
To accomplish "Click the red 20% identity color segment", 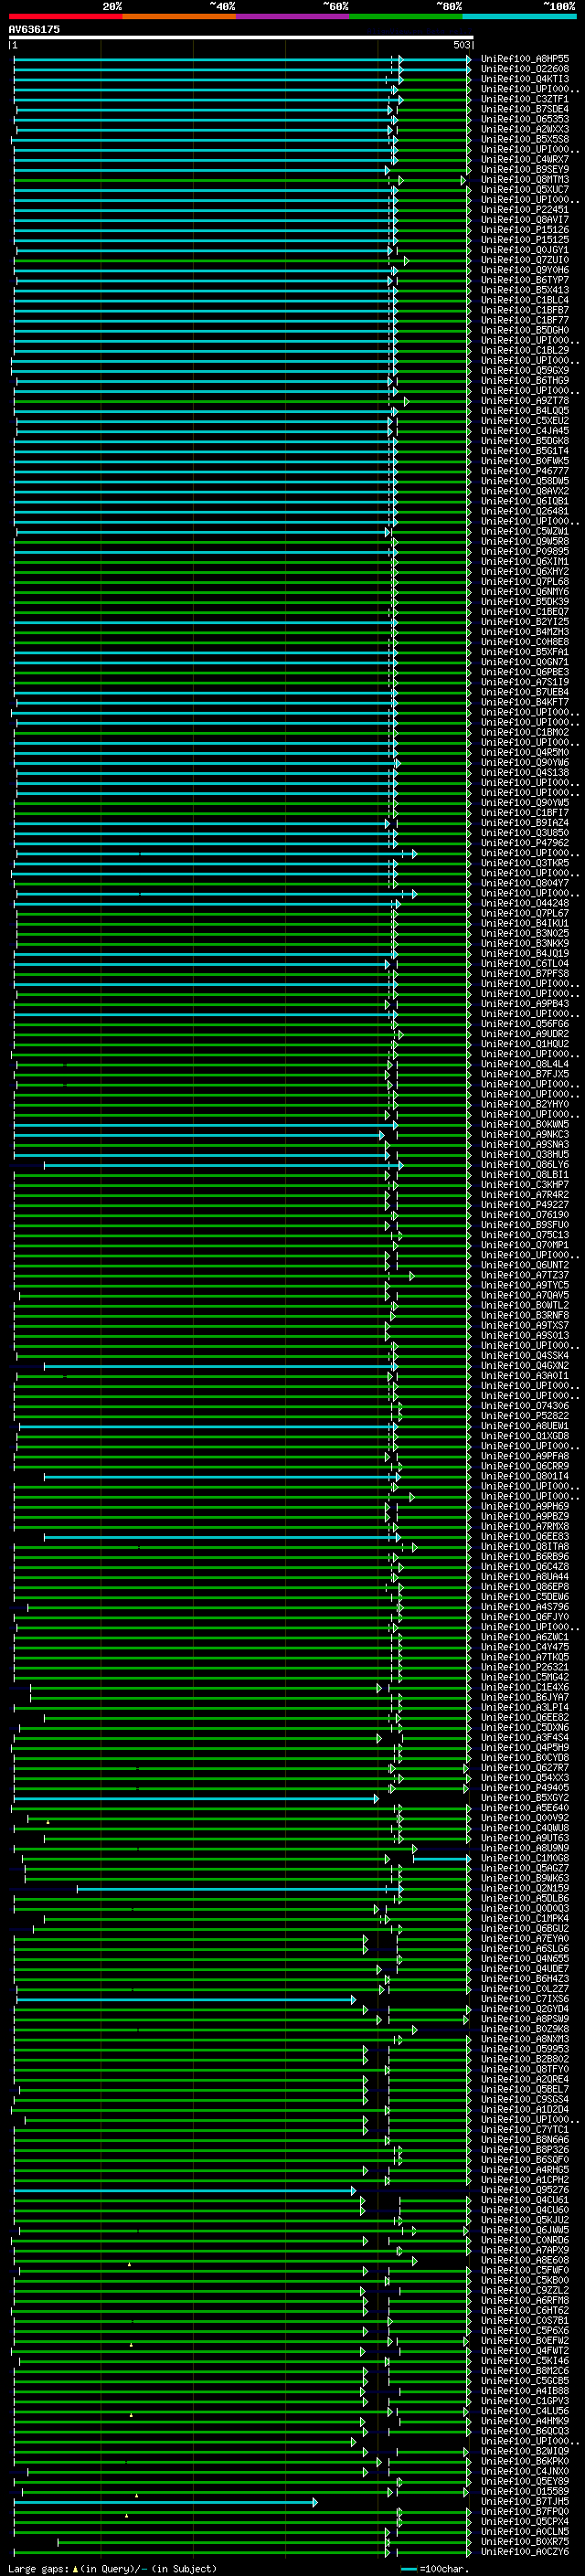I will [66, 16].
